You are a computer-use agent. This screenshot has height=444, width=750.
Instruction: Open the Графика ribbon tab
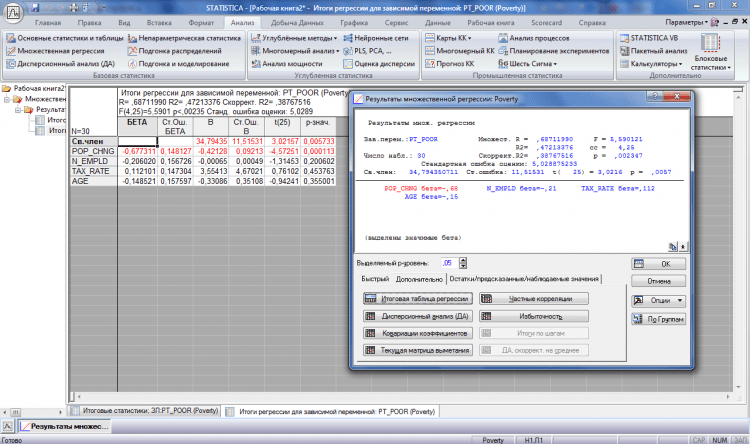[354, 22]
